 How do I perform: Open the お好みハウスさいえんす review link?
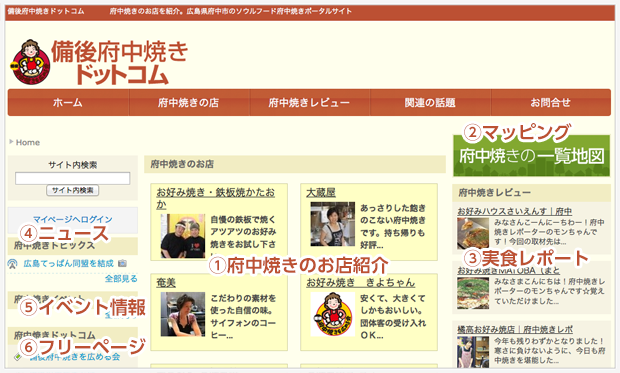point(514,211)
